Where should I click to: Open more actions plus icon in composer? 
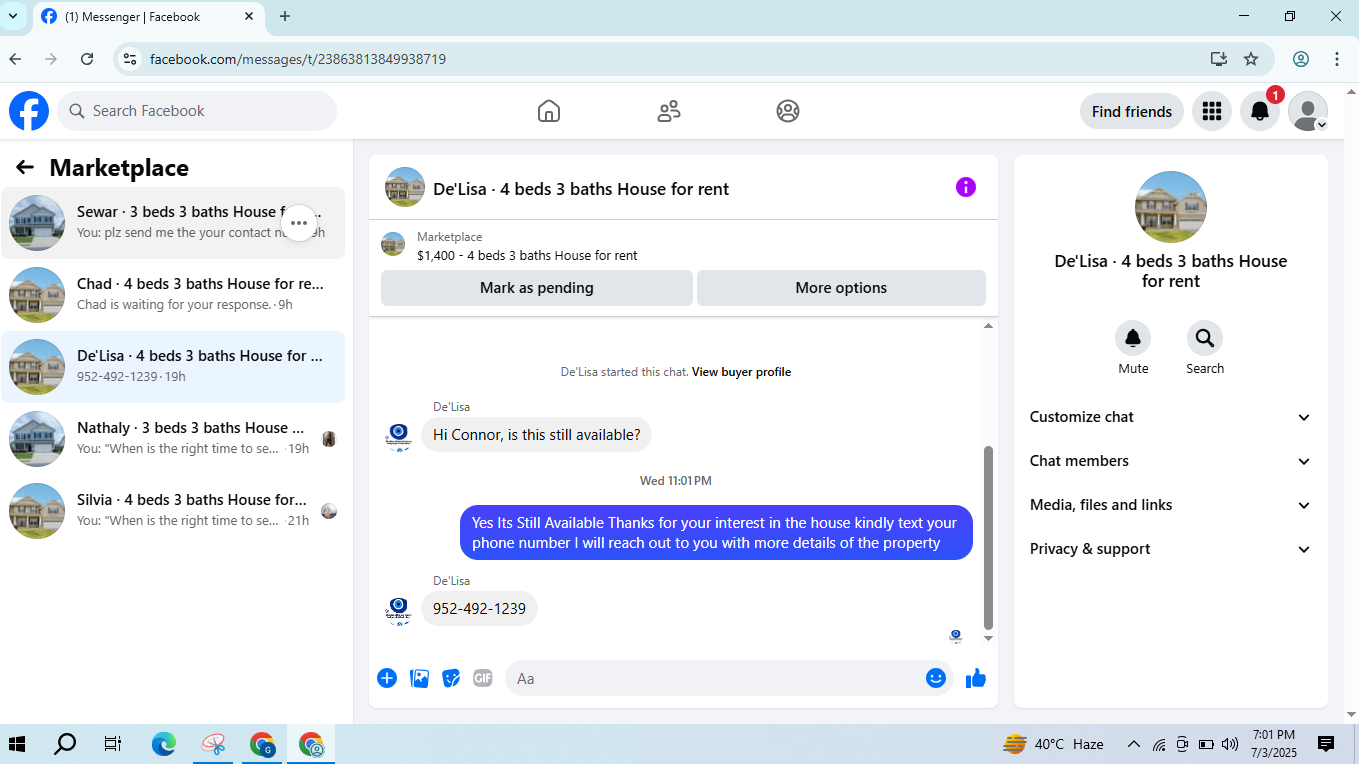point(387,678)
